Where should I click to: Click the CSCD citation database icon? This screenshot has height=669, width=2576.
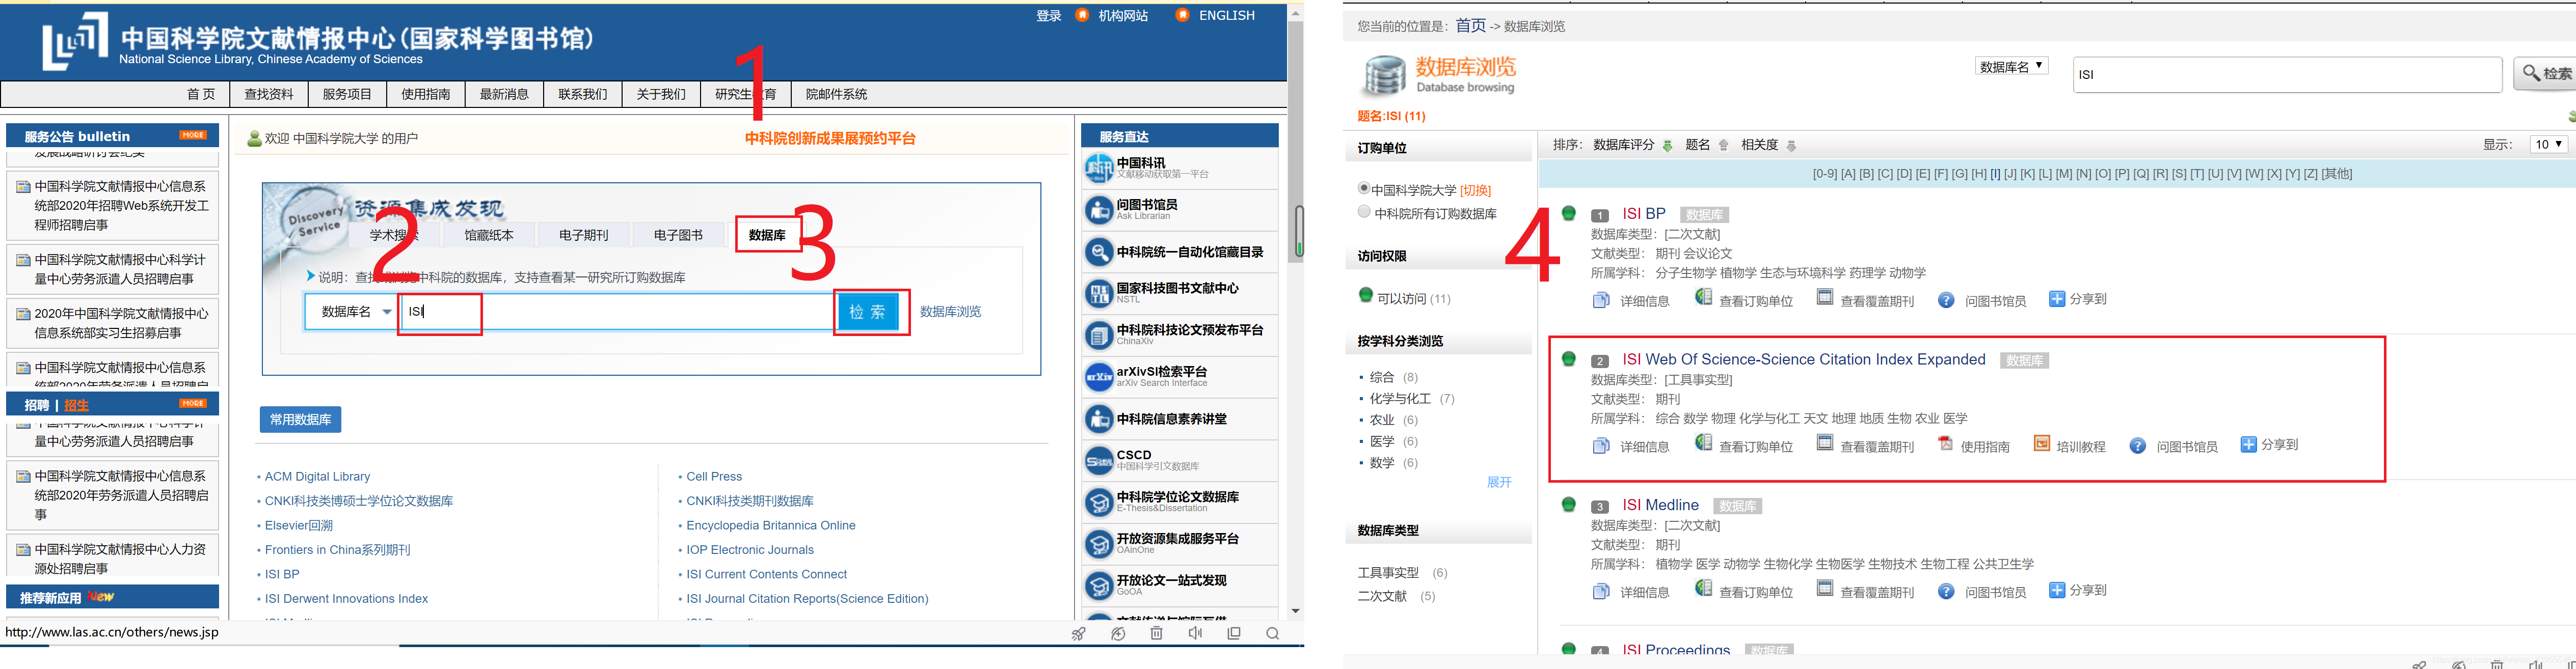(1099, 460)
